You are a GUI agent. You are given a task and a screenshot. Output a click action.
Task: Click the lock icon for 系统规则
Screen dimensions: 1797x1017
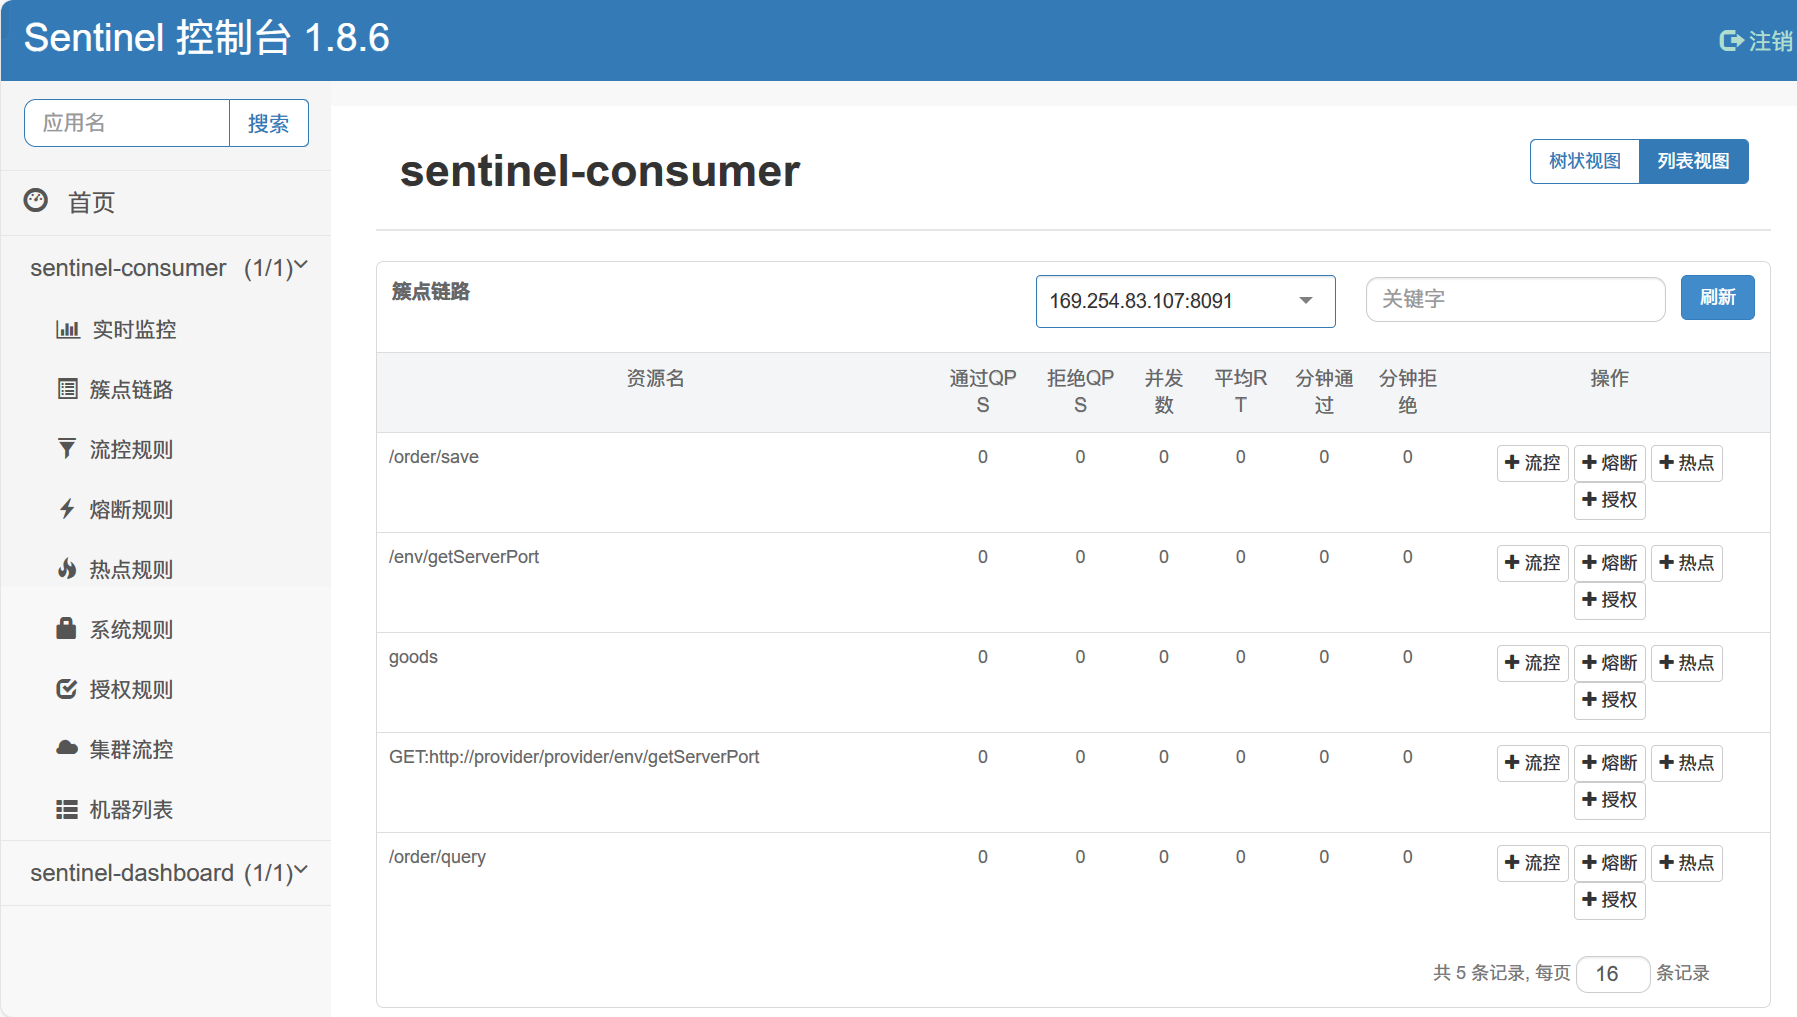pyautogui.click(x=67, y=629)
